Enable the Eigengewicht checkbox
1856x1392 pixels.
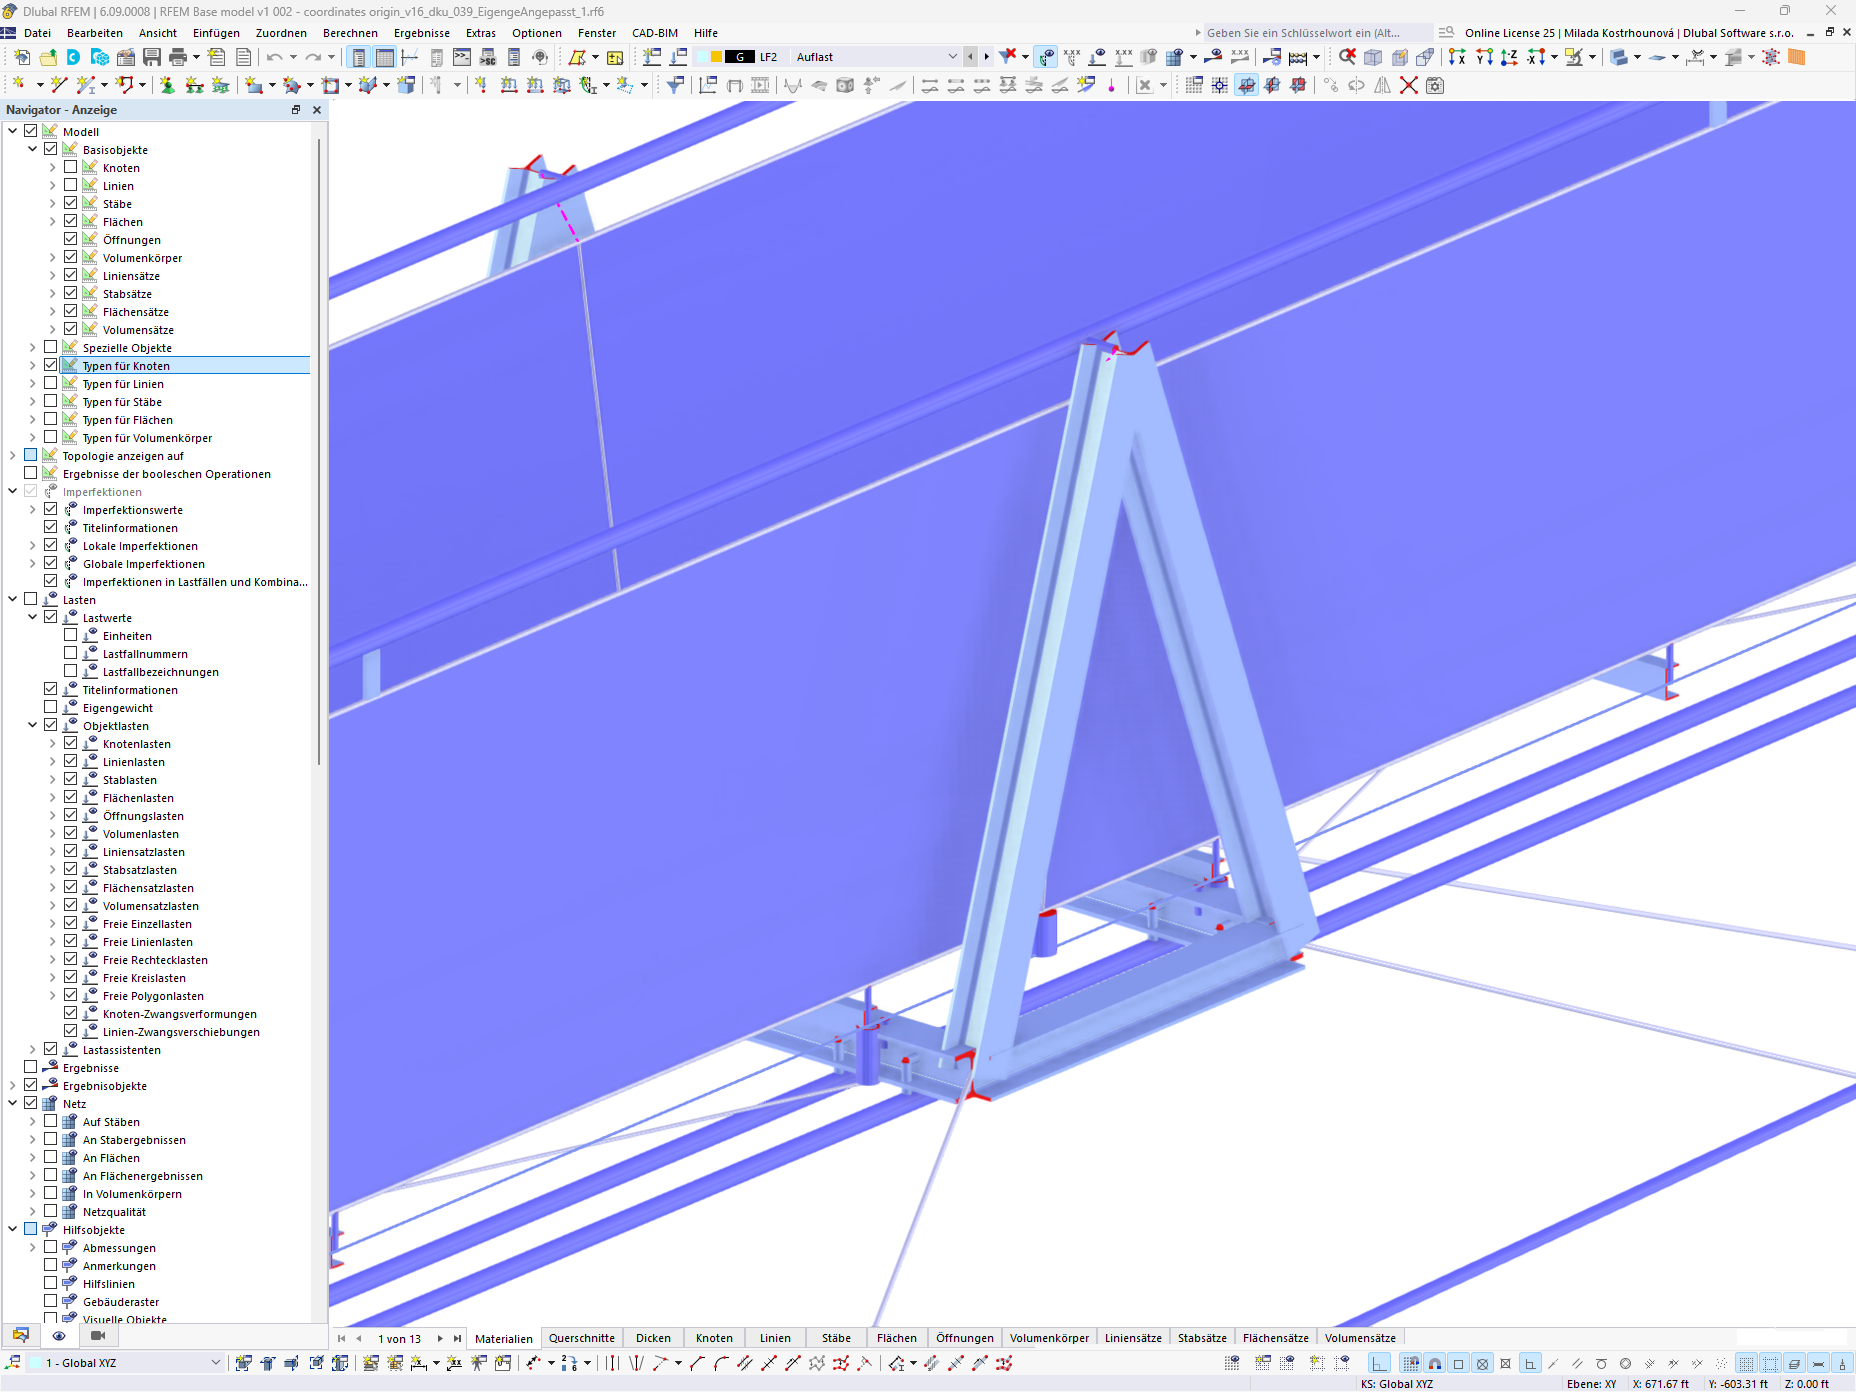click(50, 706)
